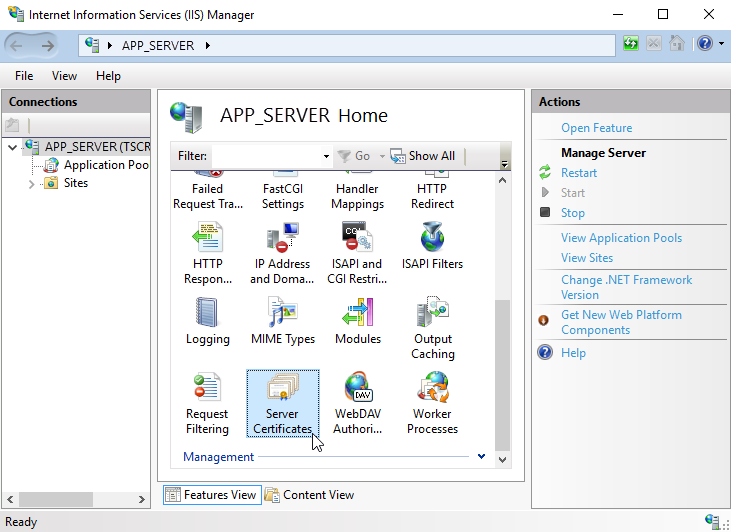Open the Filter dropdown arrow
731x532 pixels.
[326, 156]
